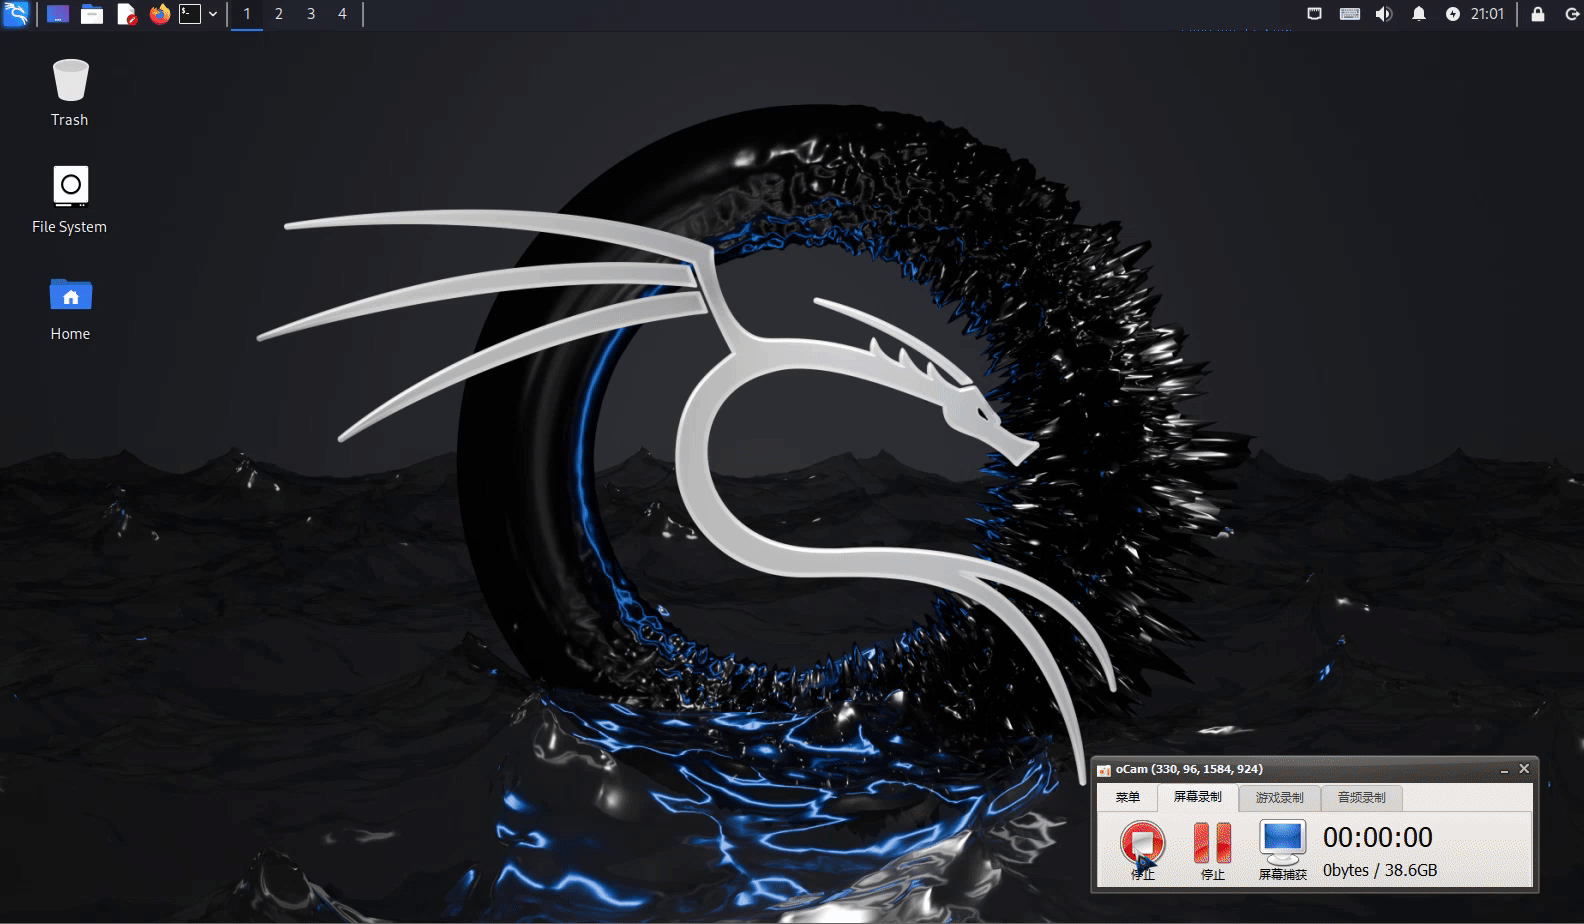
Task: Switch to workspace 4
Action: (x=342, y=14)
